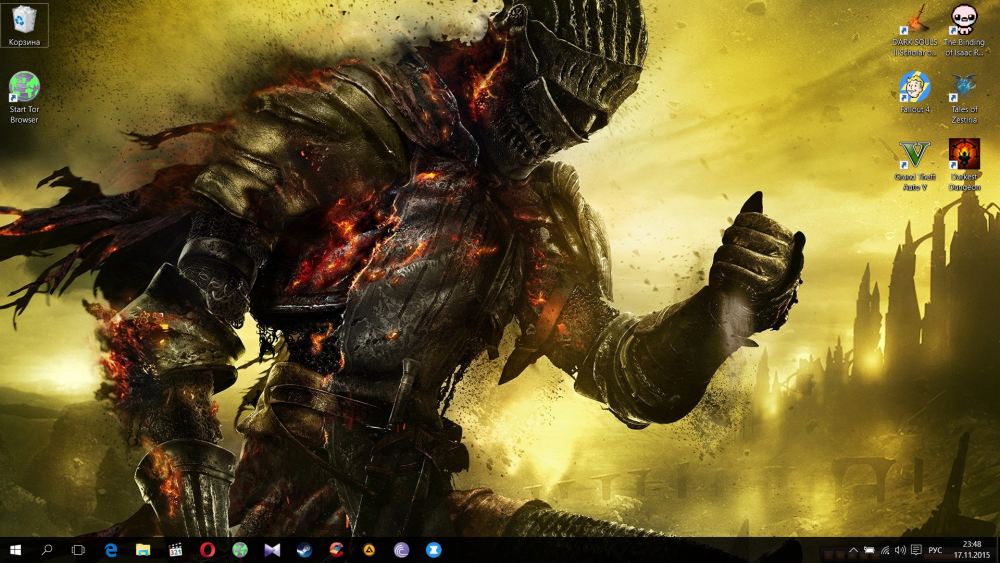Image resolution: width=1000 pixels, height=563 pixels.
Task: Select the Grand Theft Auto V shortcut
Action: [915, 166]
